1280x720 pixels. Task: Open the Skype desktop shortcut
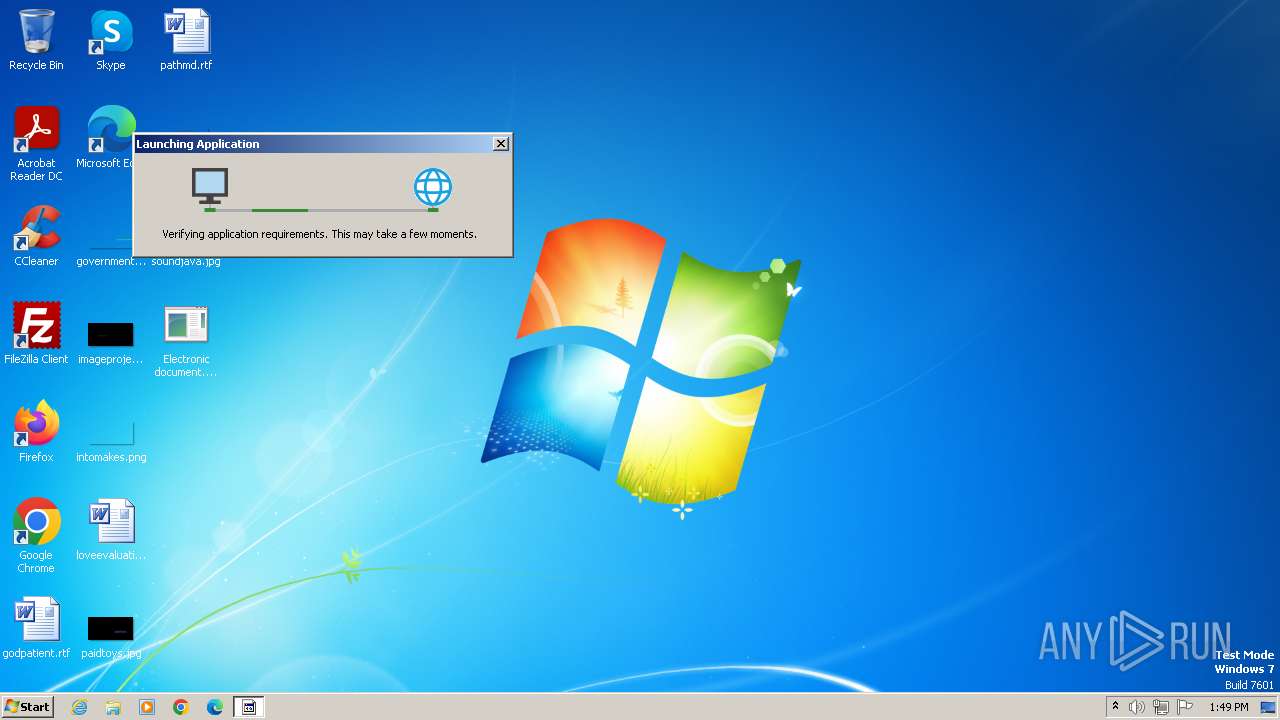point(111,40)
